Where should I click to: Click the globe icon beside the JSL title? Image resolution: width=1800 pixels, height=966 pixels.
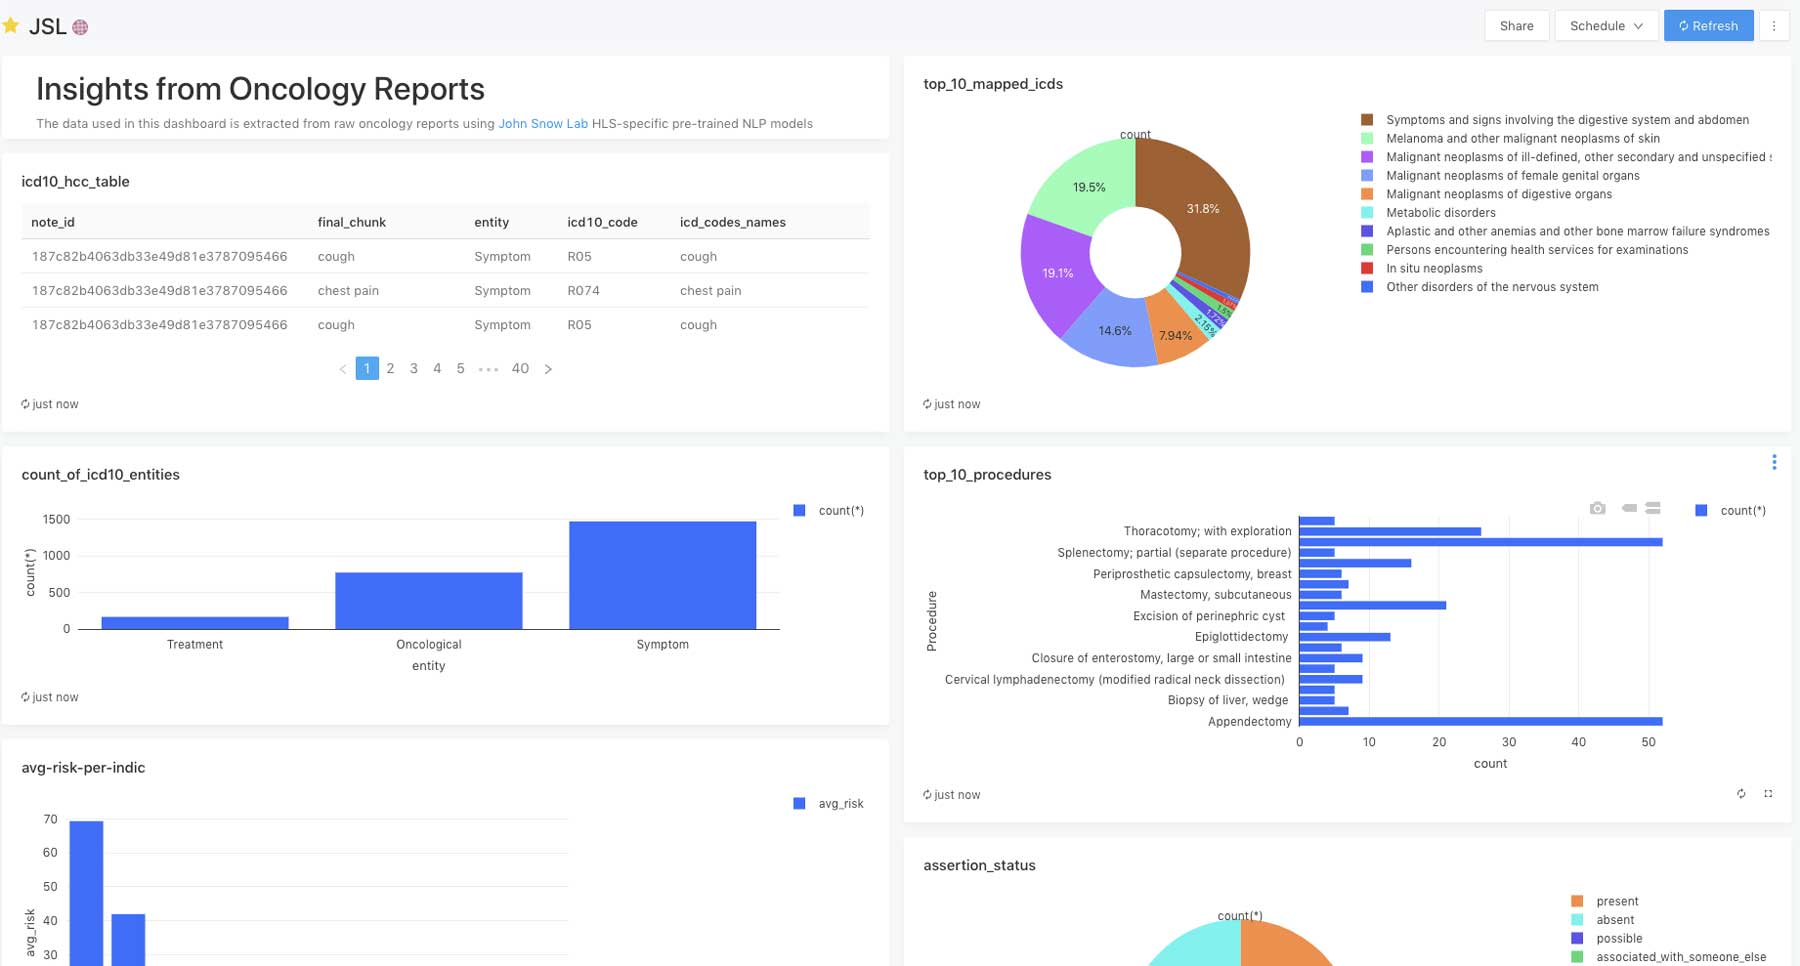tap(81, 28)
